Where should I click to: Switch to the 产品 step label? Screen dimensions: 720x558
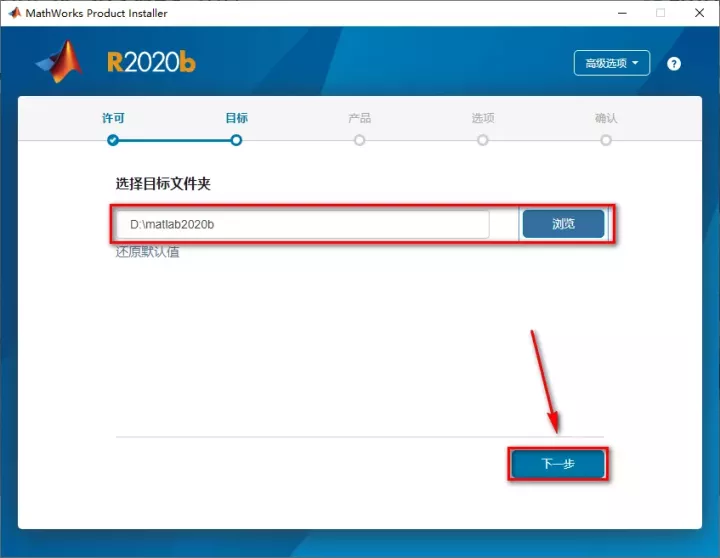click(x=359, y=118)
